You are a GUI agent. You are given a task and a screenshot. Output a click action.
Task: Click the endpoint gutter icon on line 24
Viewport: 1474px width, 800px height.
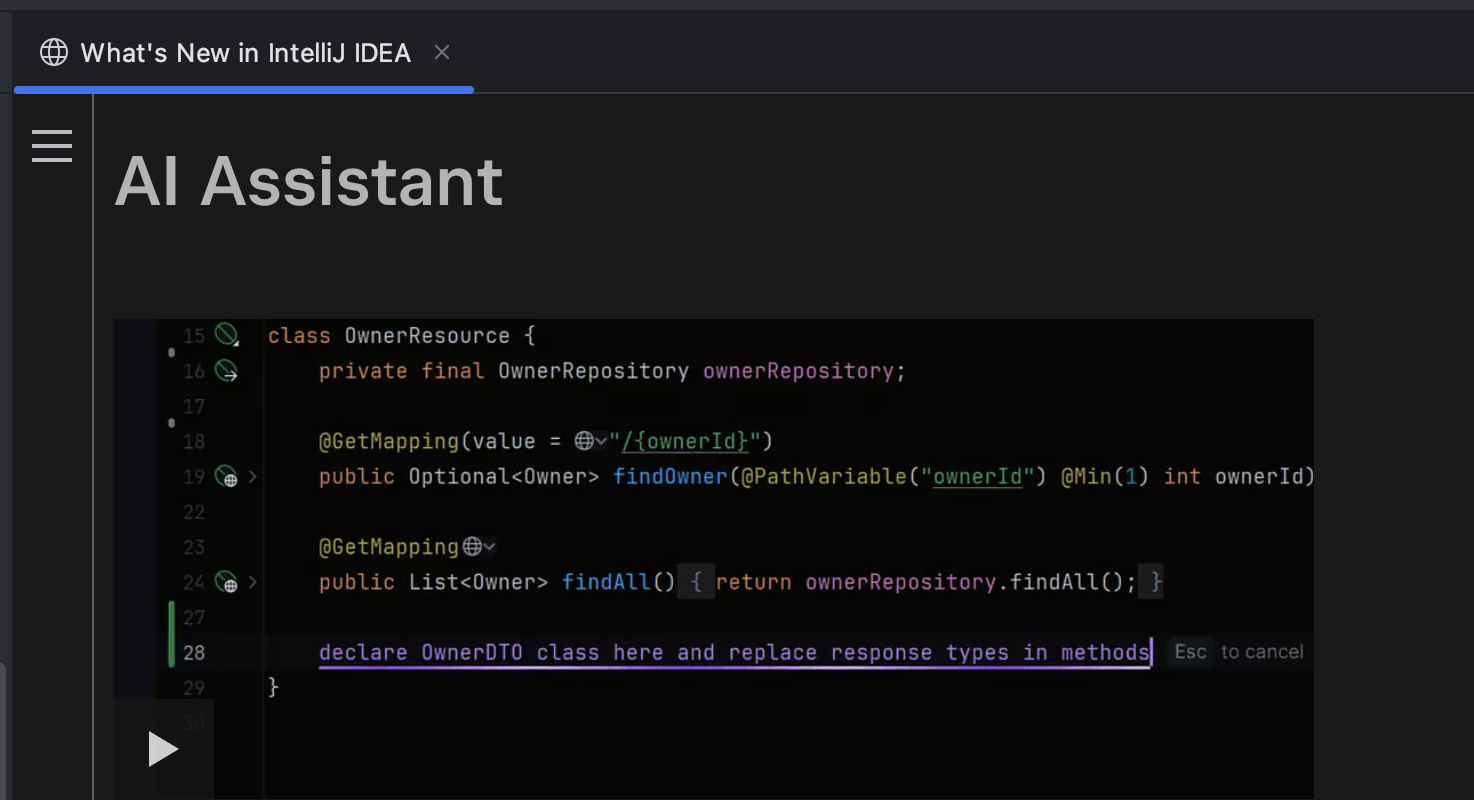point(227,582)
